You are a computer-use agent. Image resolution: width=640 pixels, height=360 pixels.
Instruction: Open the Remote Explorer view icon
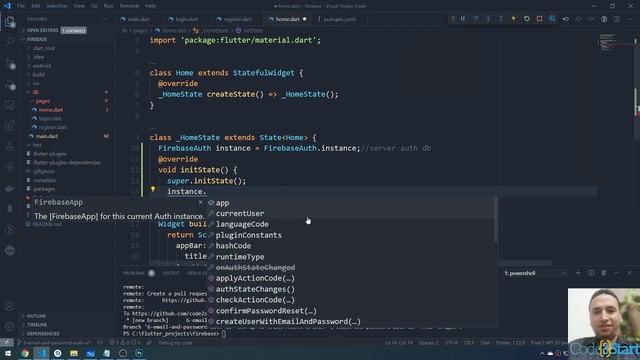[x=10, y=105]
